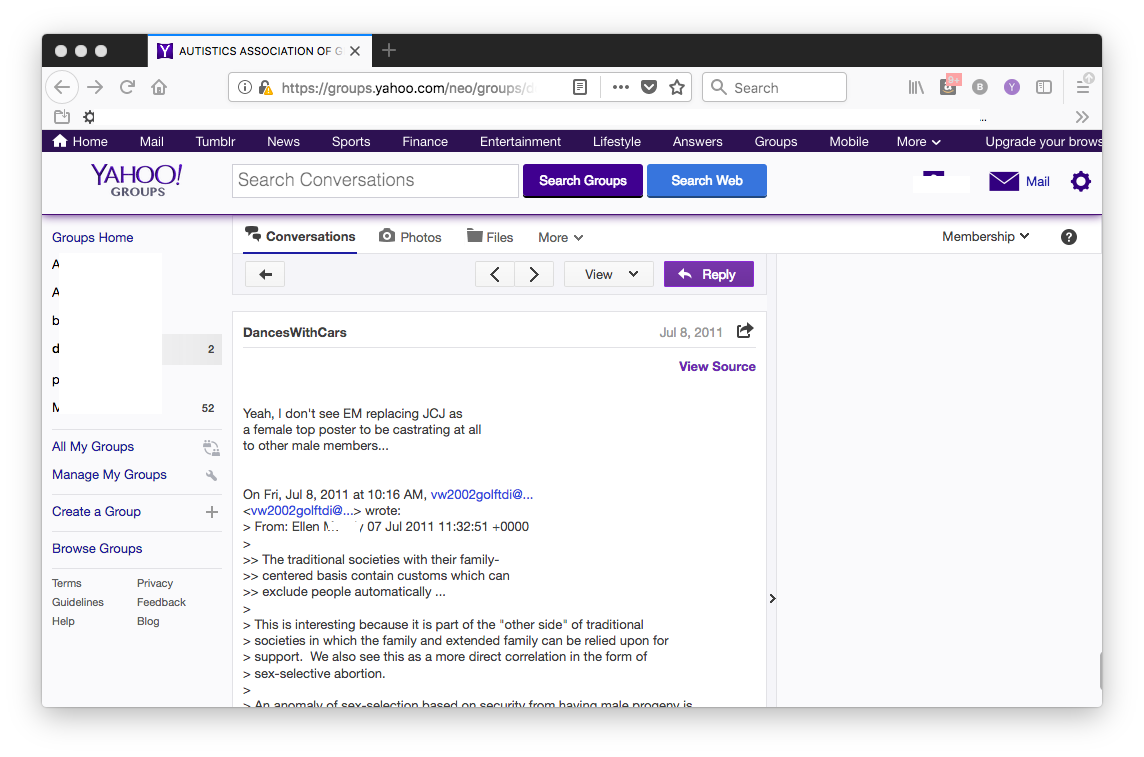This screenshot has height=757, width=1144.
Task: Expand the right side panel arrow
Action: tap(772, 599)
